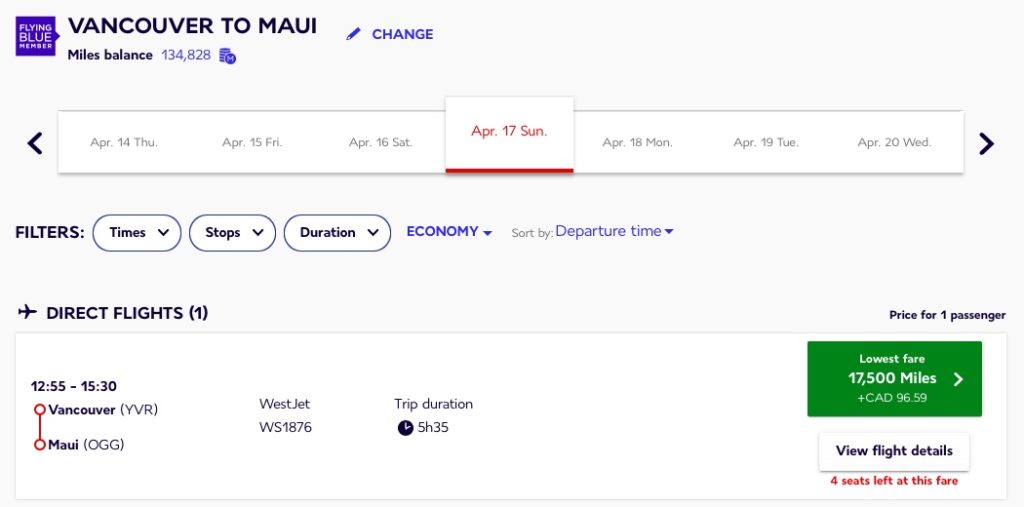Select the Apr. 14 Thu. date tab
The image size is (1024, 507).
coord(124,142)
